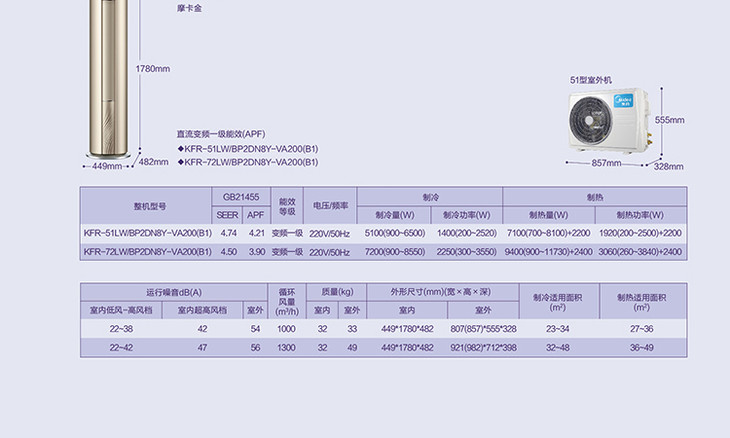Click the diamond bullet before KFR-72LW model
The width and height of the screenshot is (730, 438).
pyautogui.click(x=180, y=162)
